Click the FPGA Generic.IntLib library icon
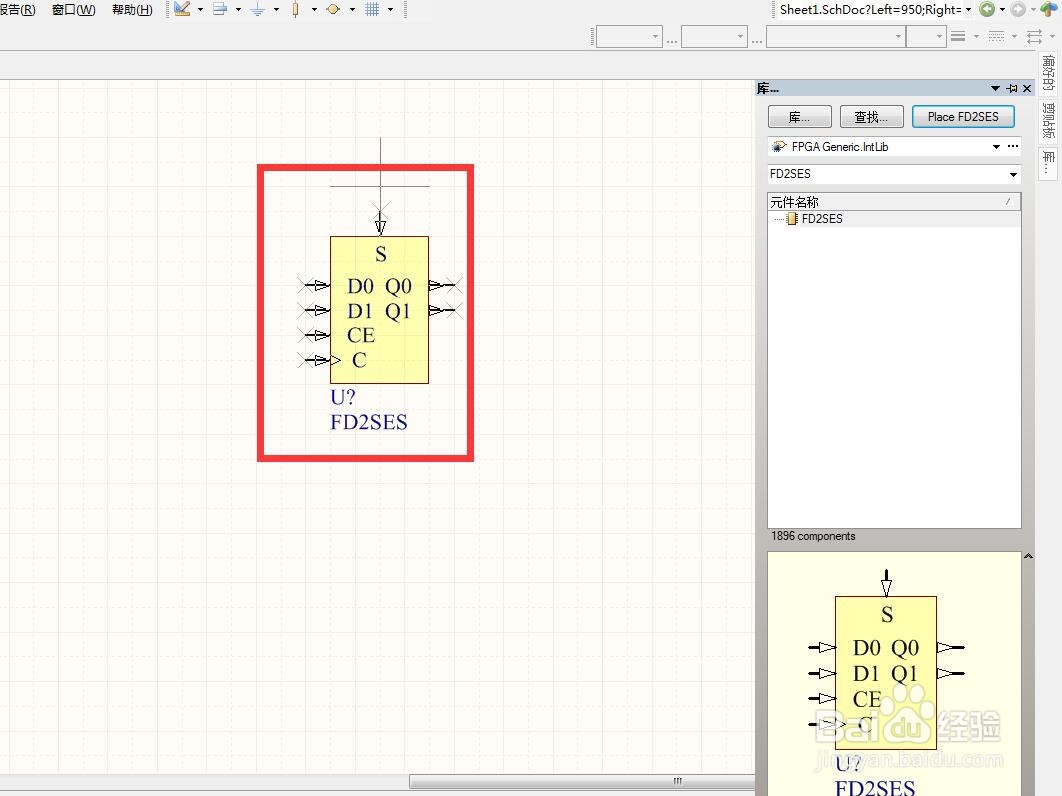The image size is (1062, 796). coord(780,146)
